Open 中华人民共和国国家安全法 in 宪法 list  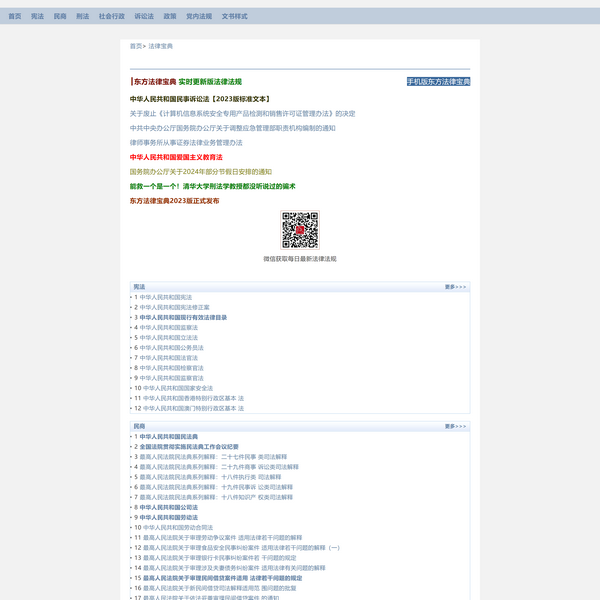tap(176, 388)
